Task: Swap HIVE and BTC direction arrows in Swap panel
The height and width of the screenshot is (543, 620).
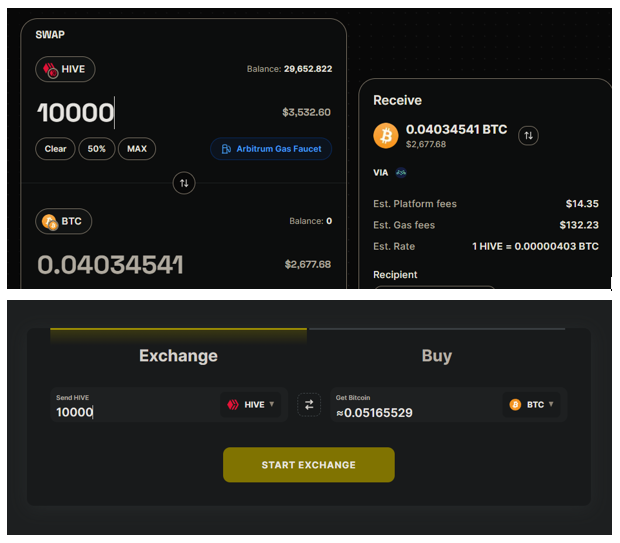Action: pyautogui.click(x=184, y=183)
